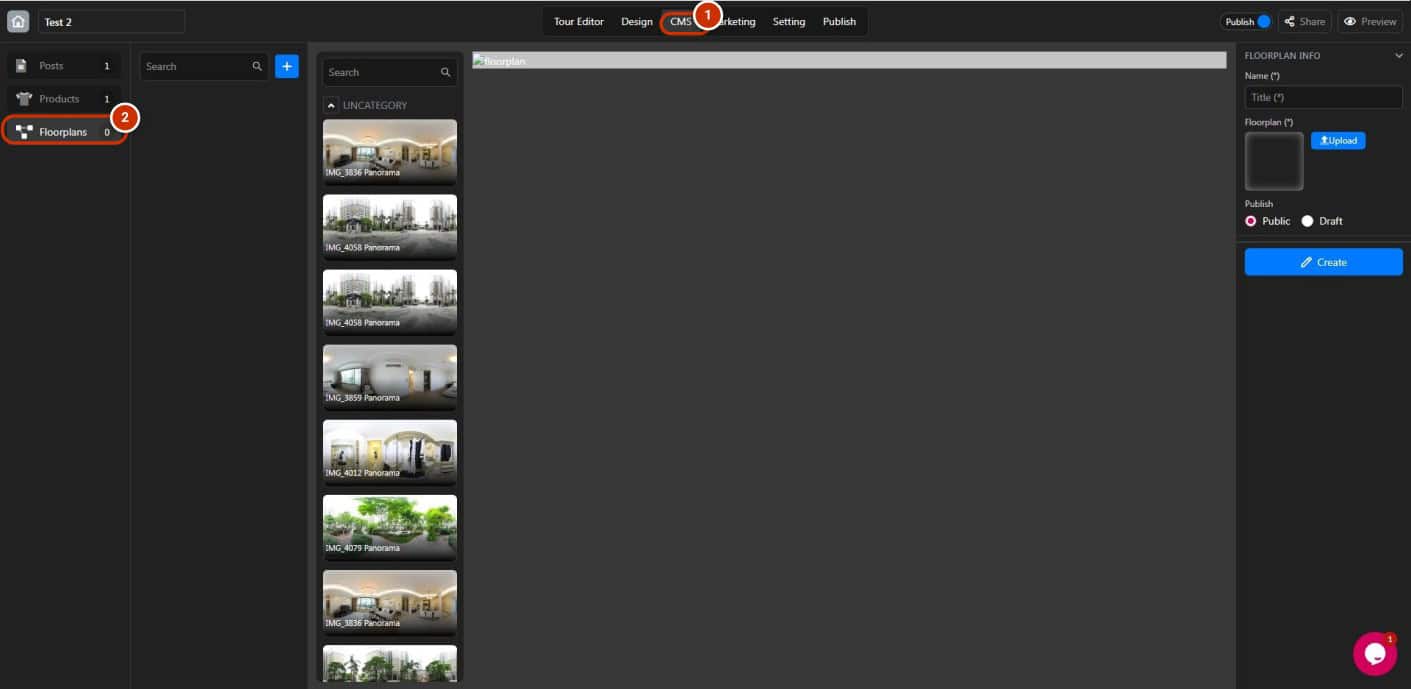The width and height of the screenshot is (1411, 689).
Task: Click the blue Create button
Action: 1323,262
